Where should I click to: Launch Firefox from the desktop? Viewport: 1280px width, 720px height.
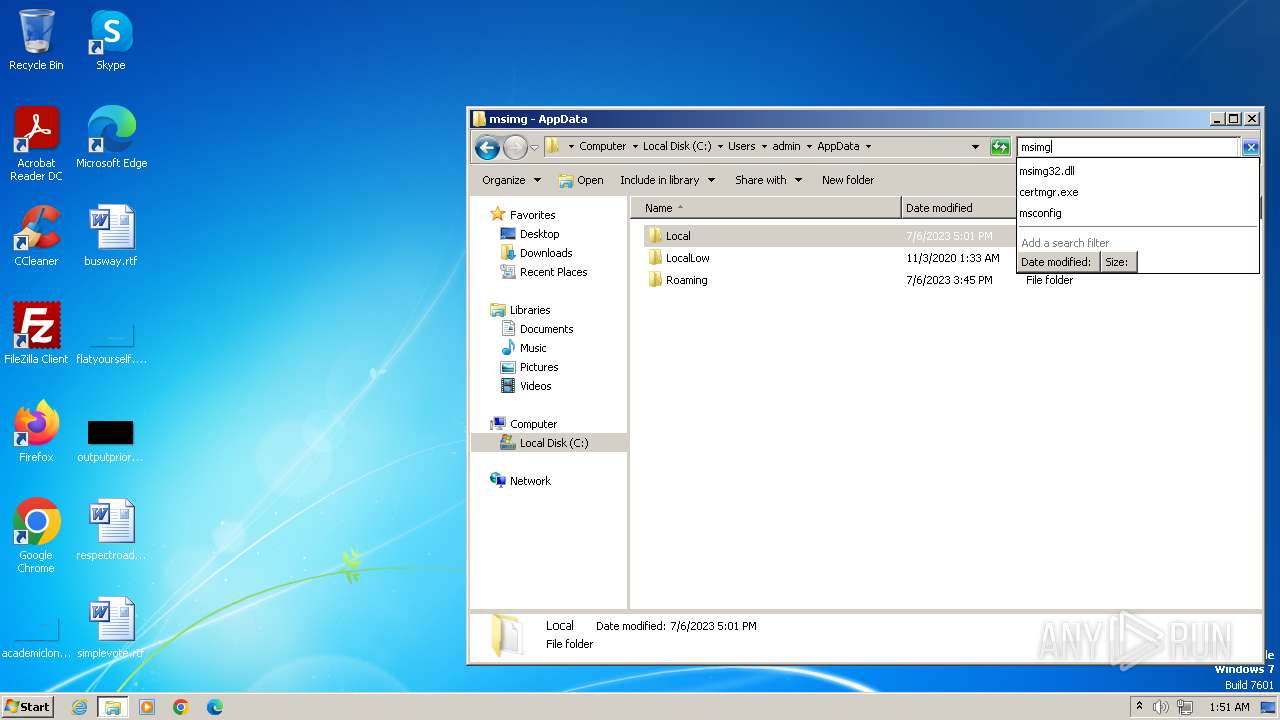point(36,431)
